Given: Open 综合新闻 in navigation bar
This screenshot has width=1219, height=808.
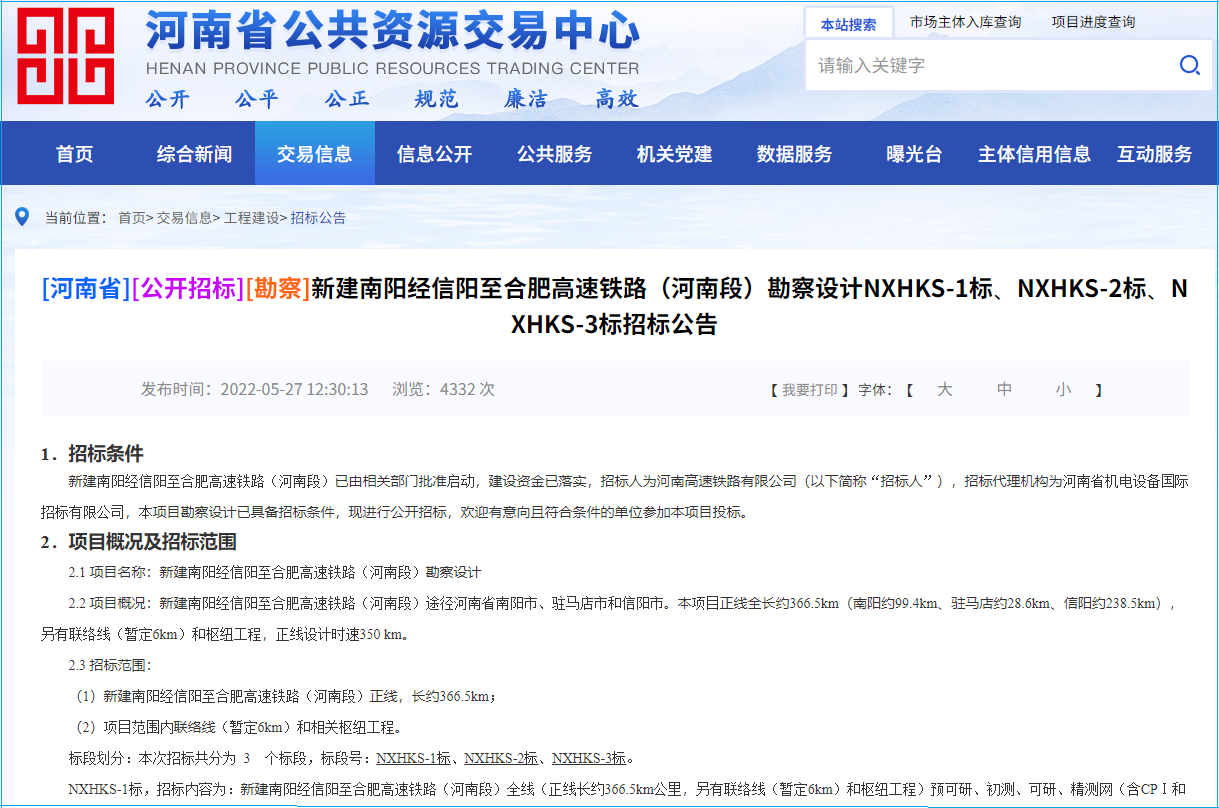Looking at the screenshot, I should tap(194, 154).
